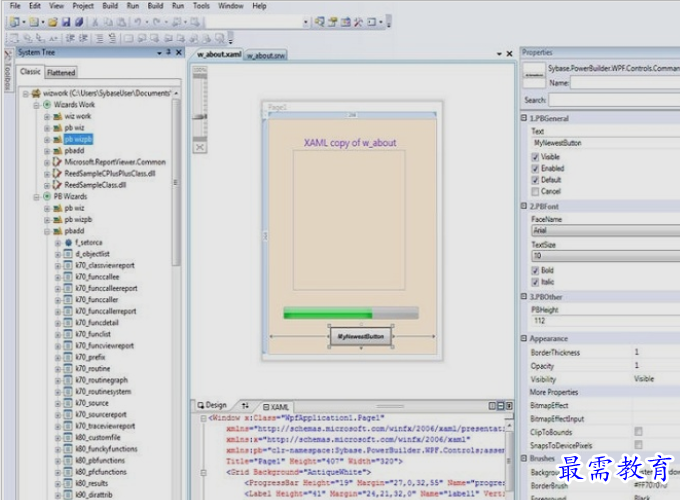Open the Tools menu

point(201,6)
